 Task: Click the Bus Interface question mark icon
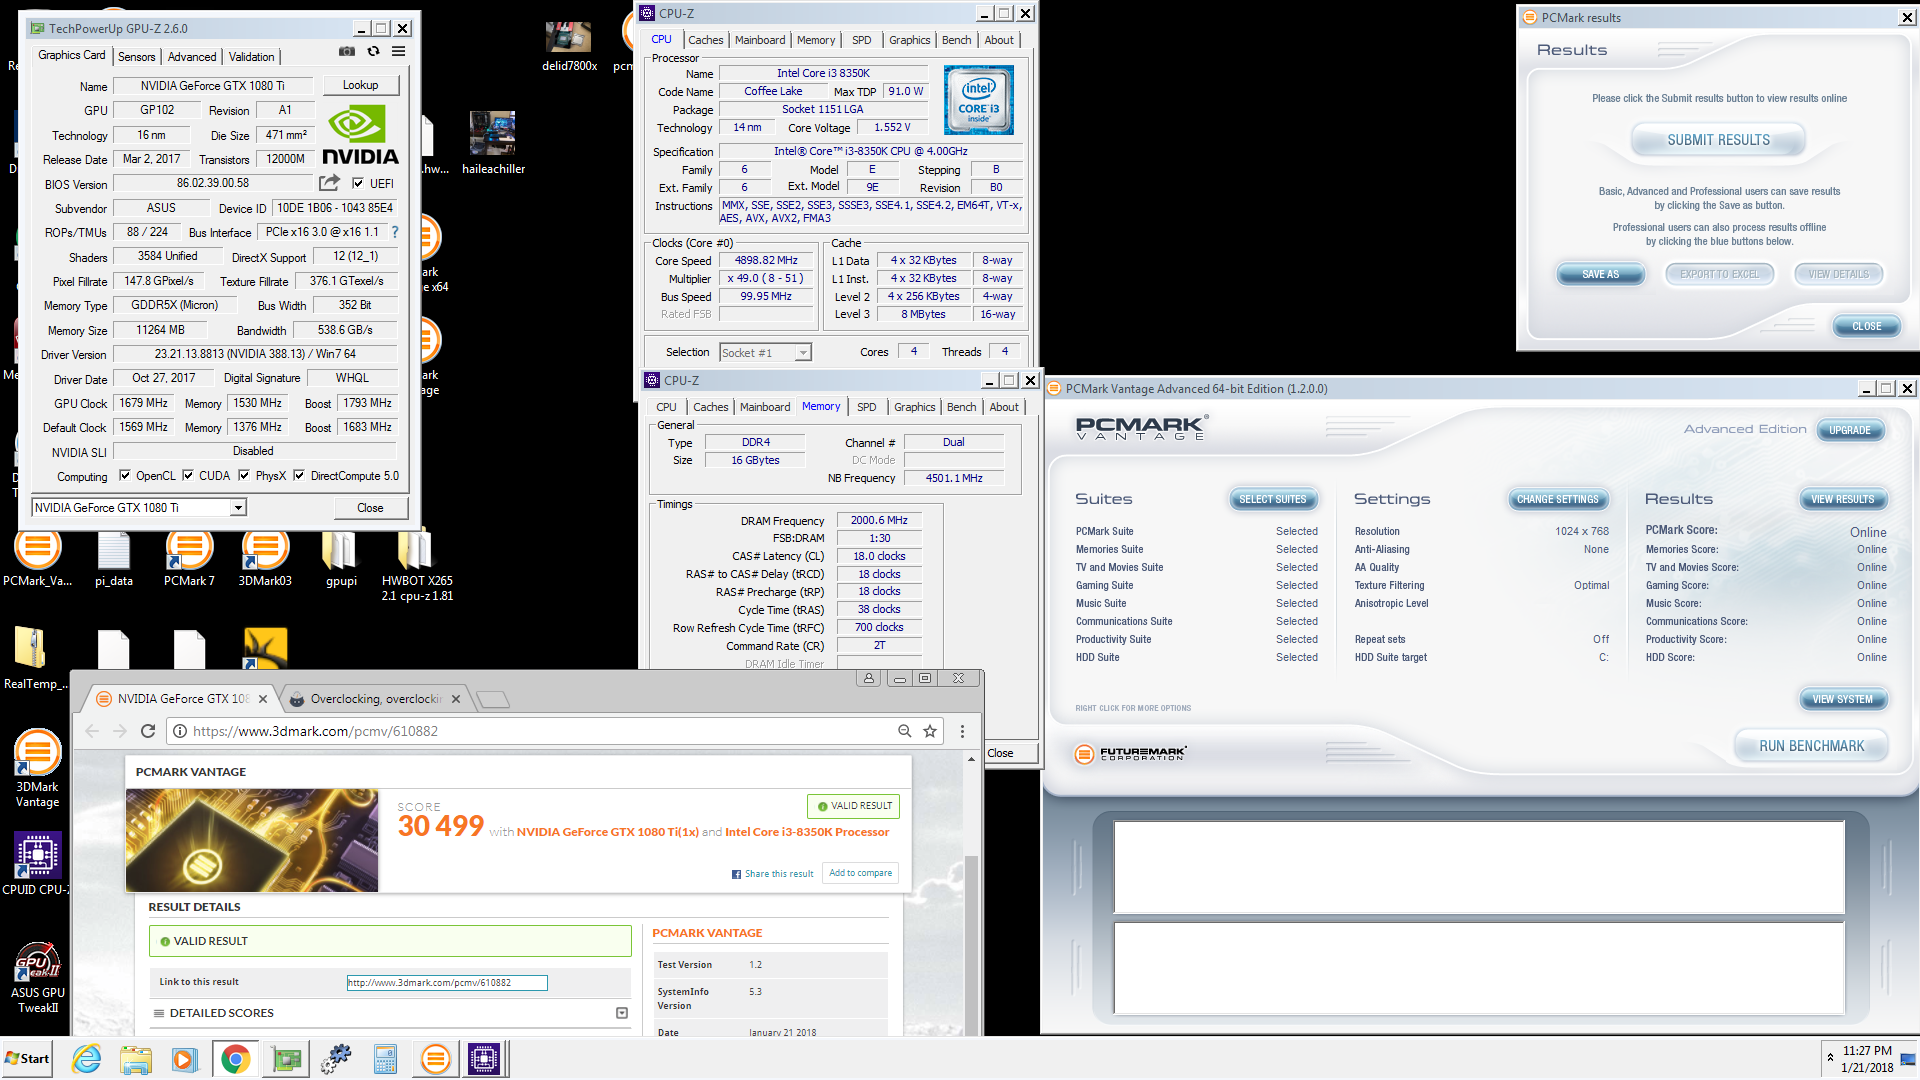point(395,232)
